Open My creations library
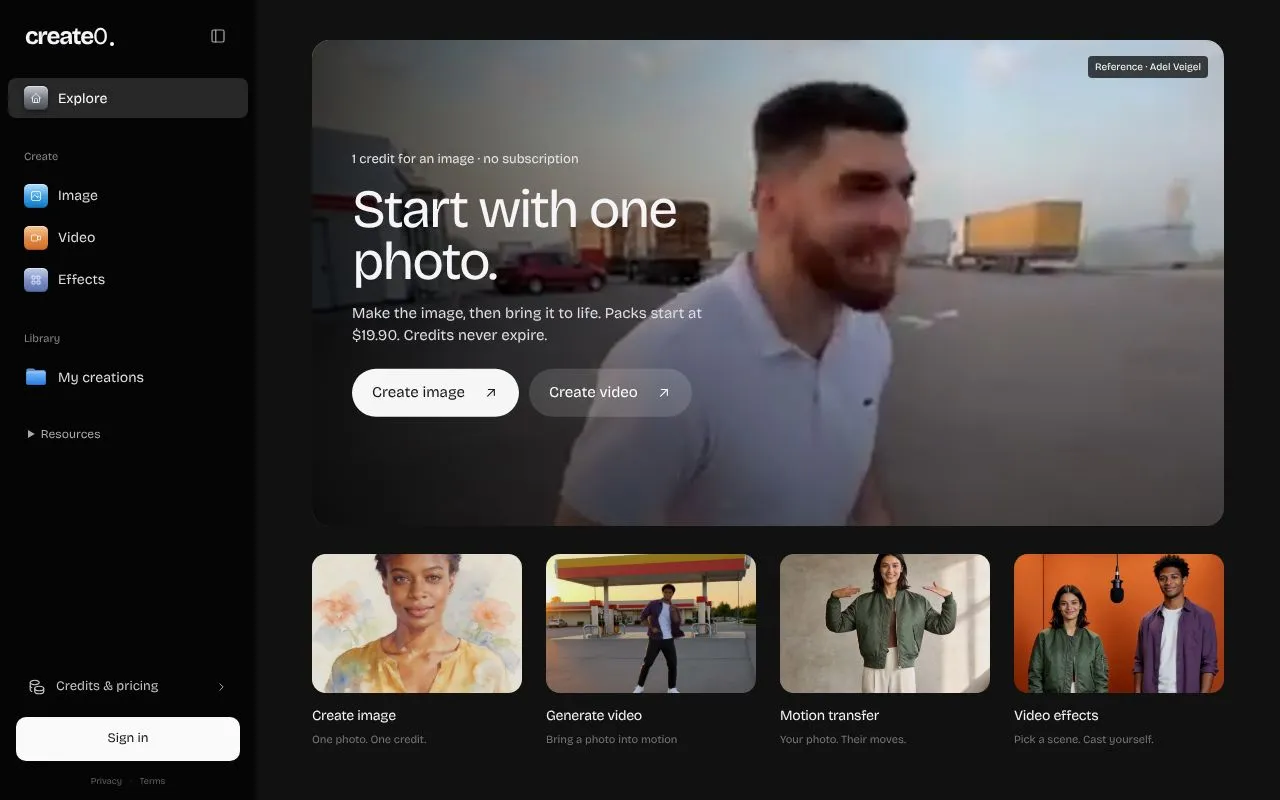 (x=128, y=377)
